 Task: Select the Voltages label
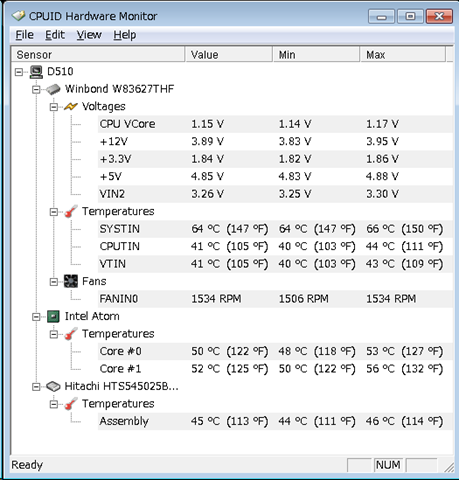[x=104, y=107]
